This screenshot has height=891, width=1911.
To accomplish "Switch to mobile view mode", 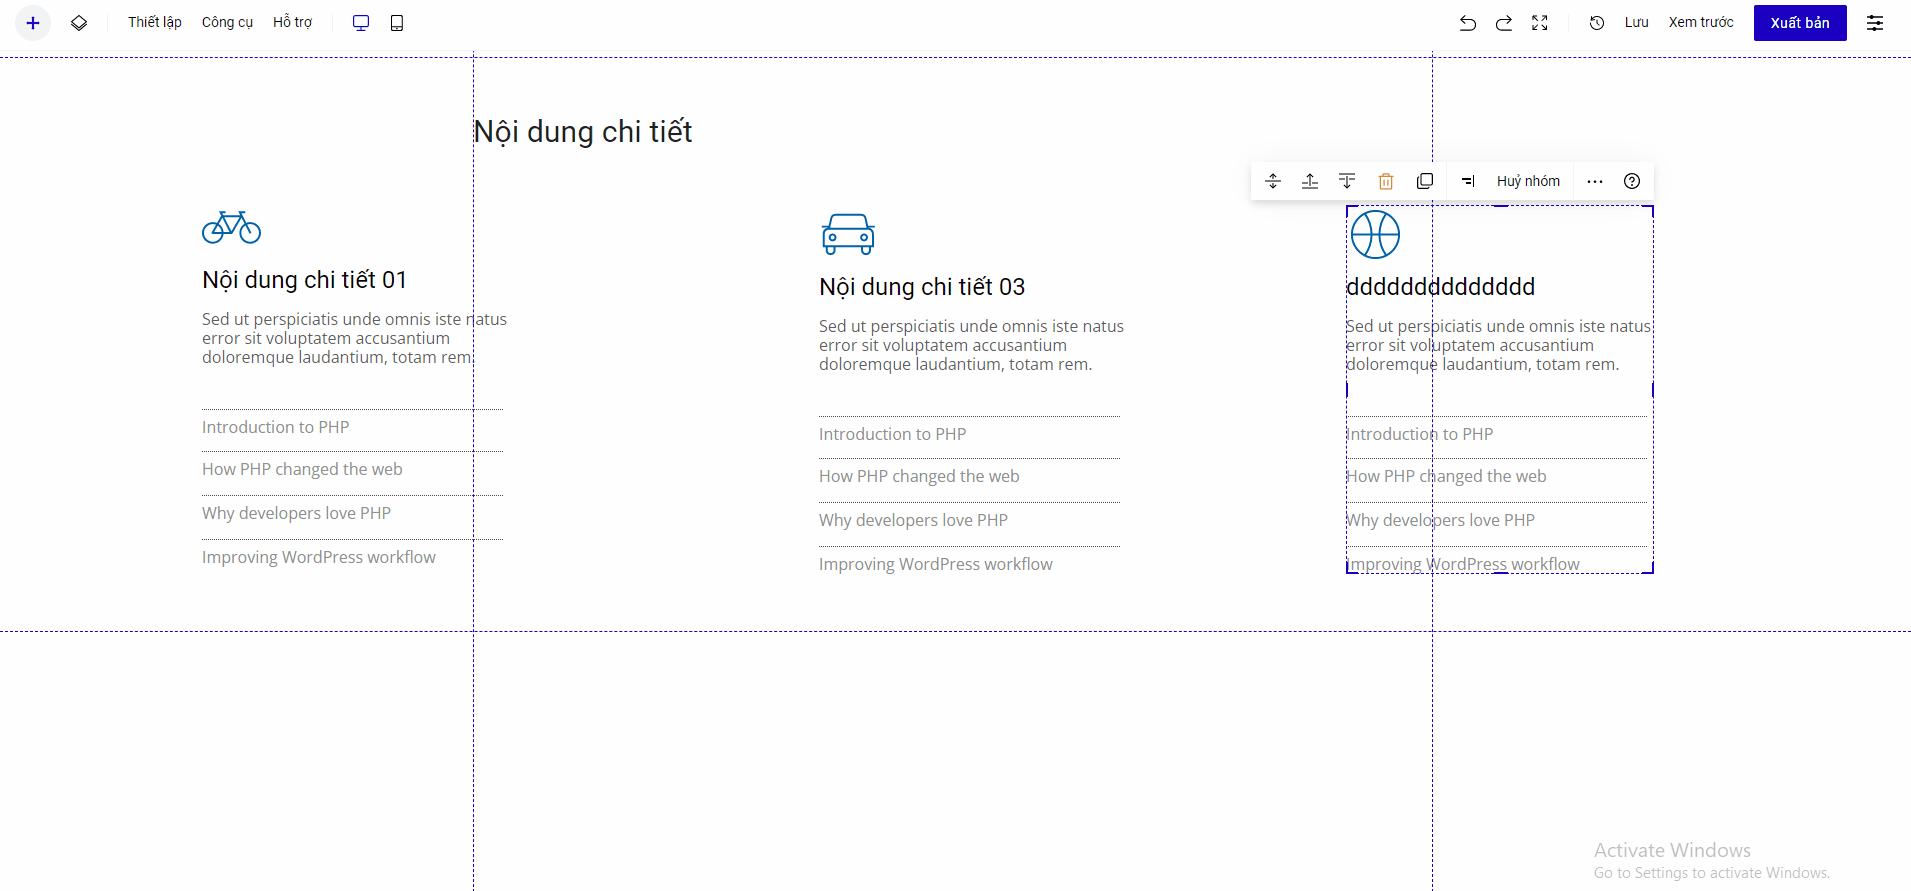I will pos(397,23).
